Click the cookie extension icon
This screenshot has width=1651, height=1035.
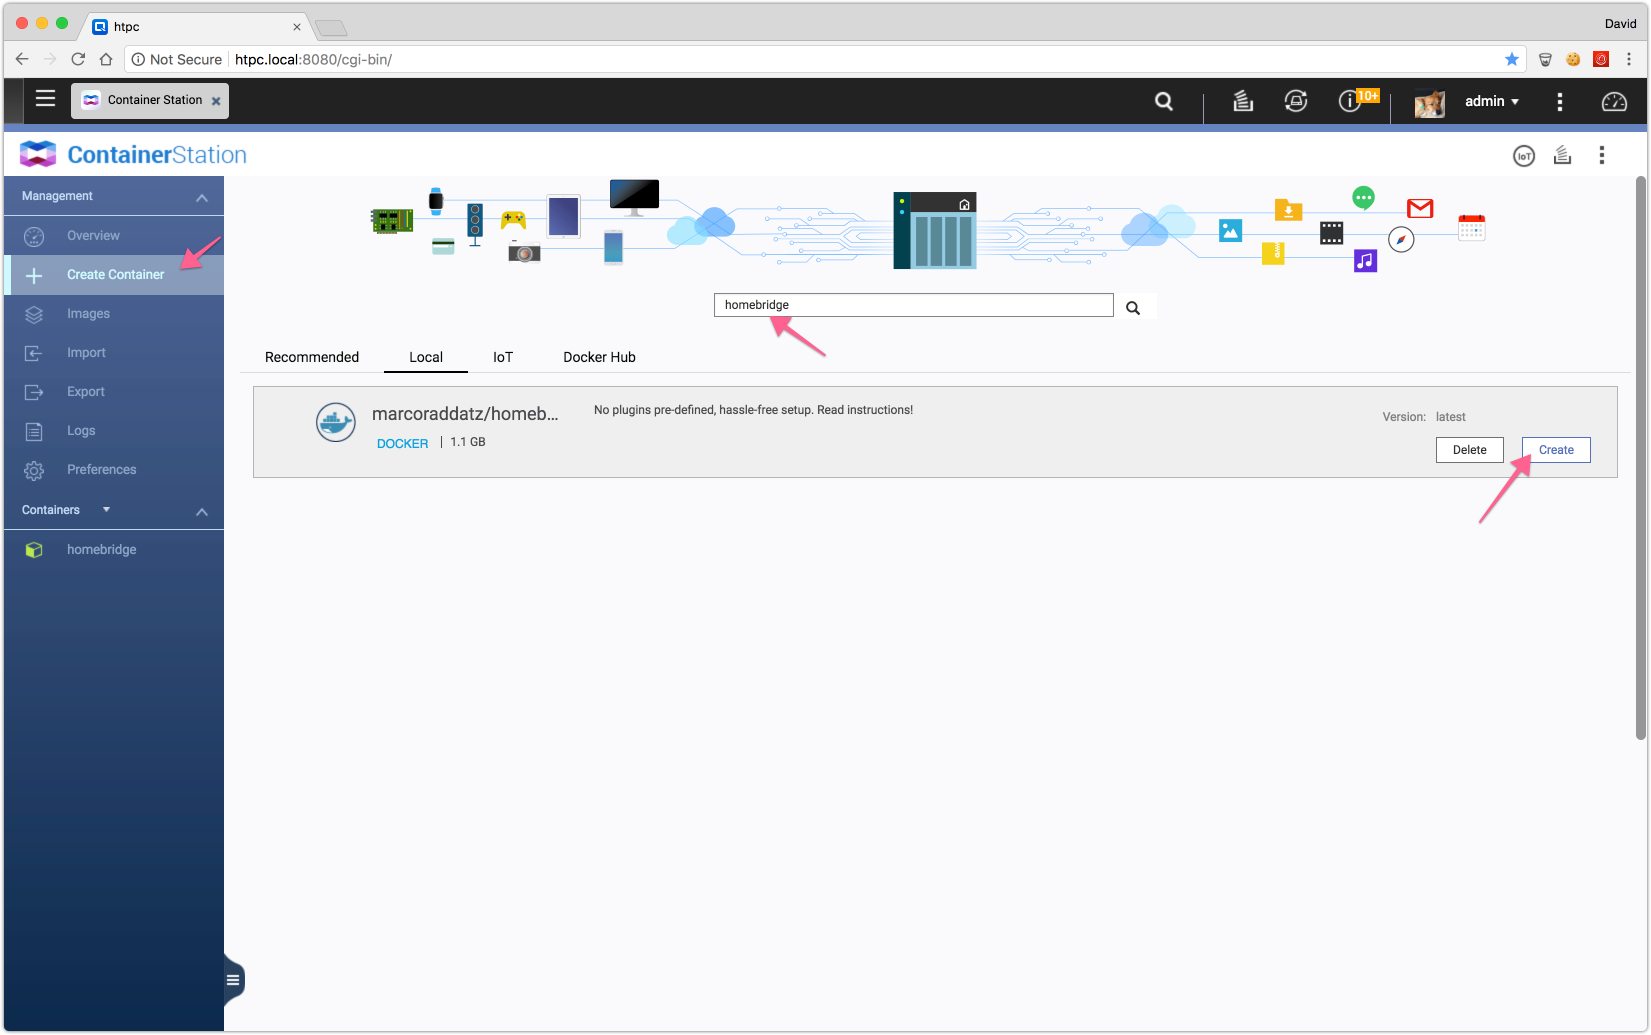point(1573,59)
